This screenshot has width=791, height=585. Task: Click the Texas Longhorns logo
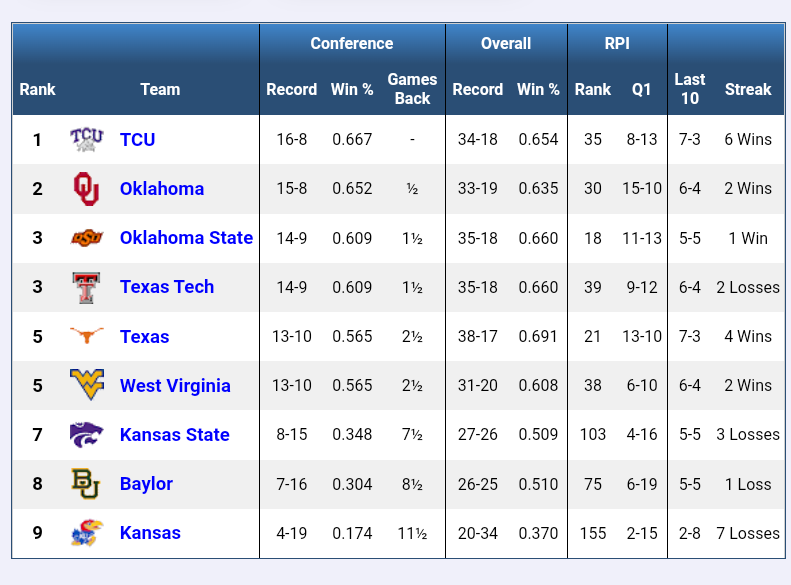coord(87,336)
